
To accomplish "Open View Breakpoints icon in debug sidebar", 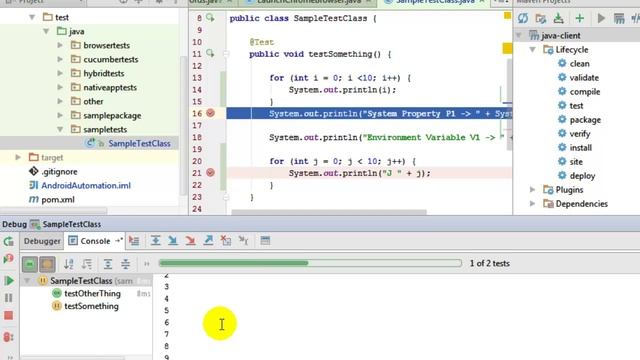I will (x=9, y=337).
